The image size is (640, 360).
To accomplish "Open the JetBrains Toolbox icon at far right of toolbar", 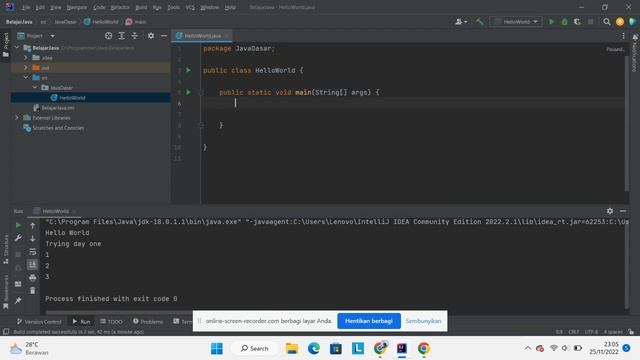I will pyautogui.click(x=633, y=22).
